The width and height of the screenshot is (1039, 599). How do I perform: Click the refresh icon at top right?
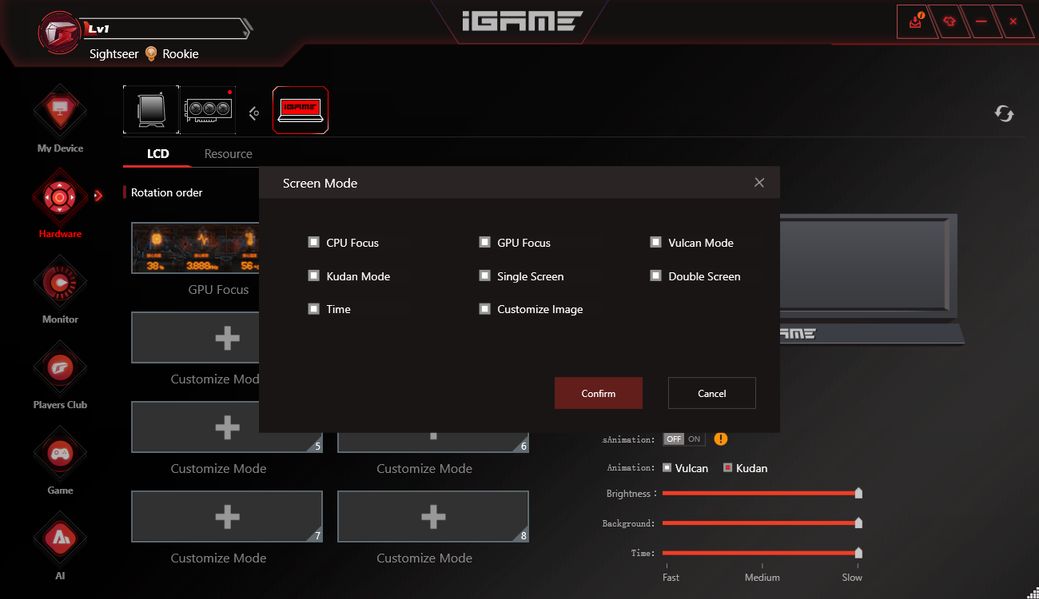click(1004, 114)
